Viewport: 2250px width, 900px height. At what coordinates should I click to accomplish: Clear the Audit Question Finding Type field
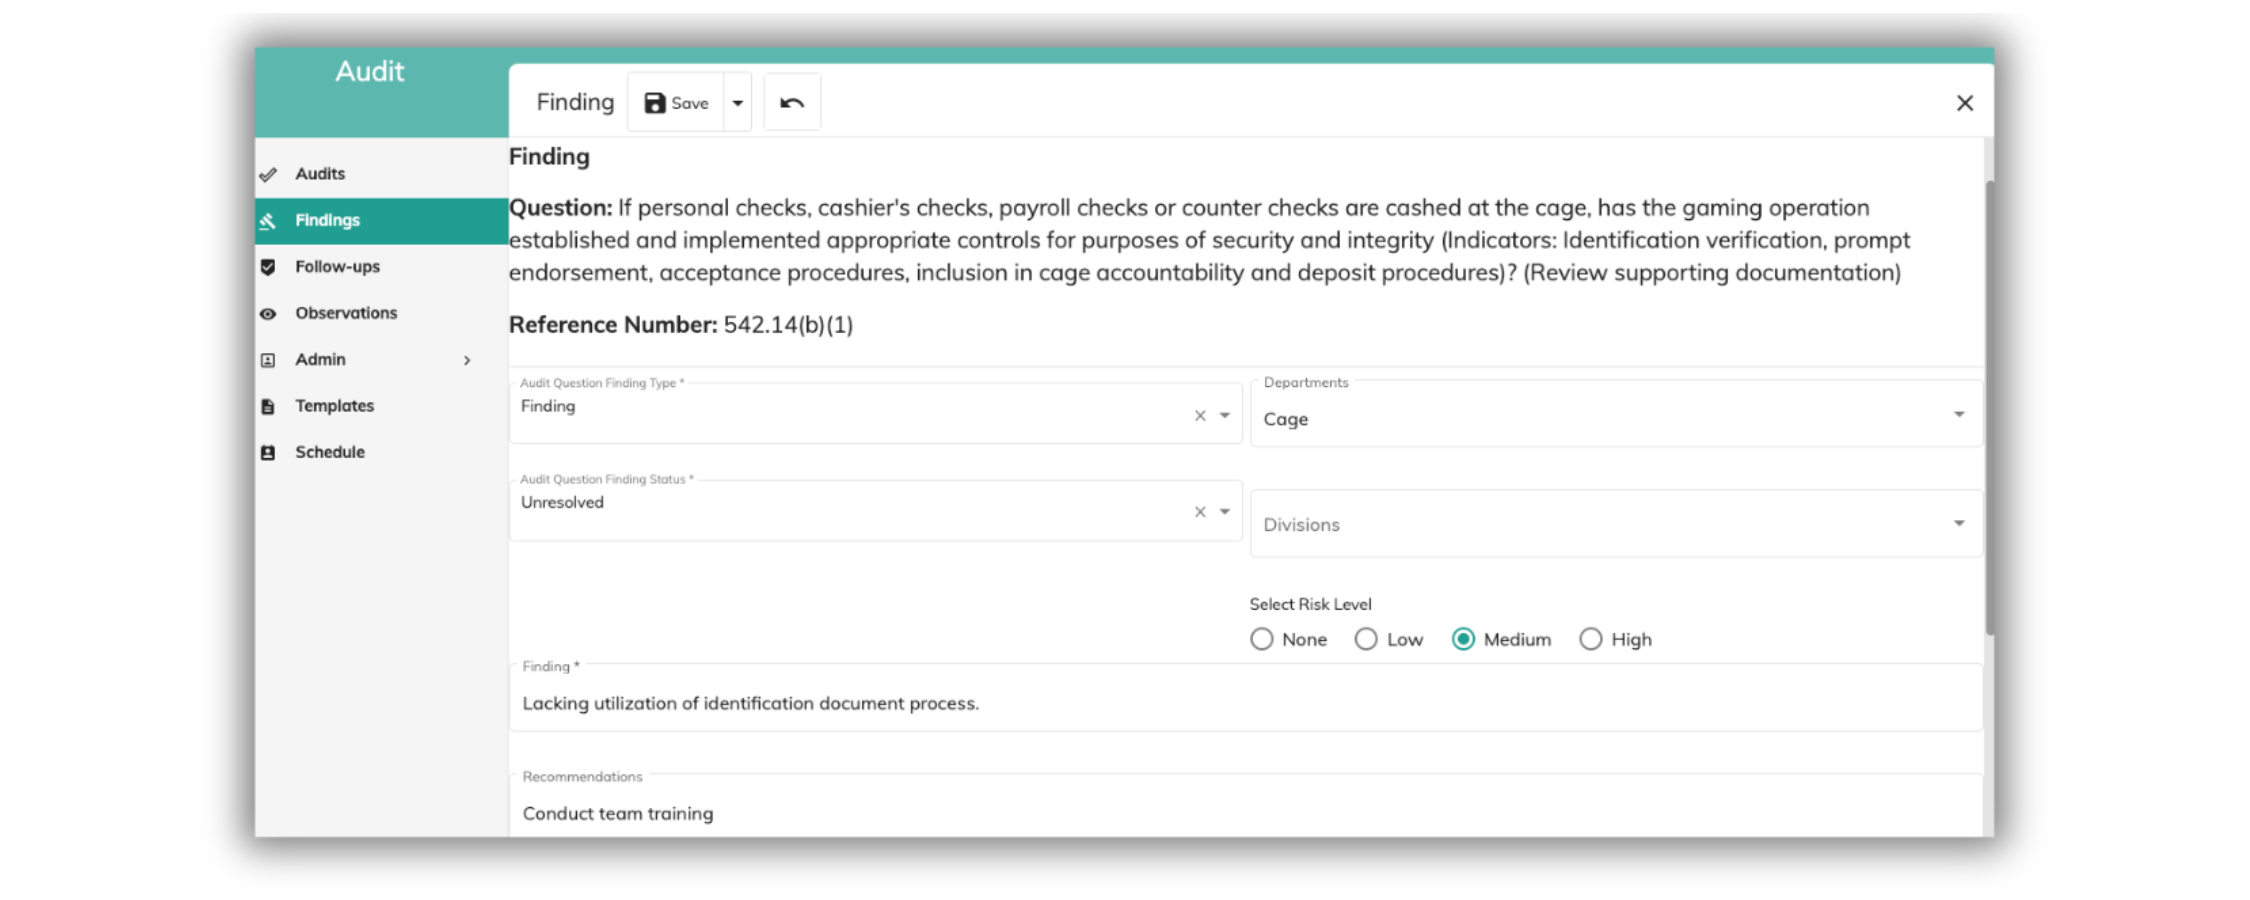pyautogui.click(x=1200, y=416)
